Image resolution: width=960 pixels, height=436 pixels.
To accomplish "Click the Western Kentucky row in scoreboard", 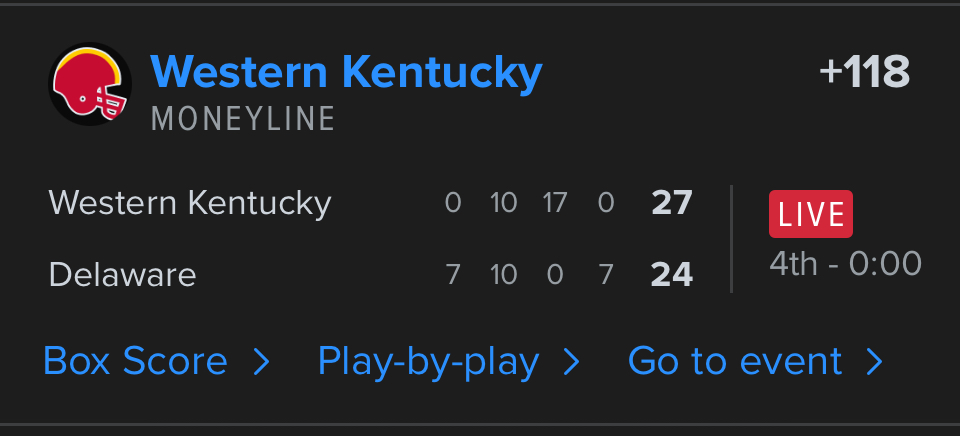I will point(190,203).
